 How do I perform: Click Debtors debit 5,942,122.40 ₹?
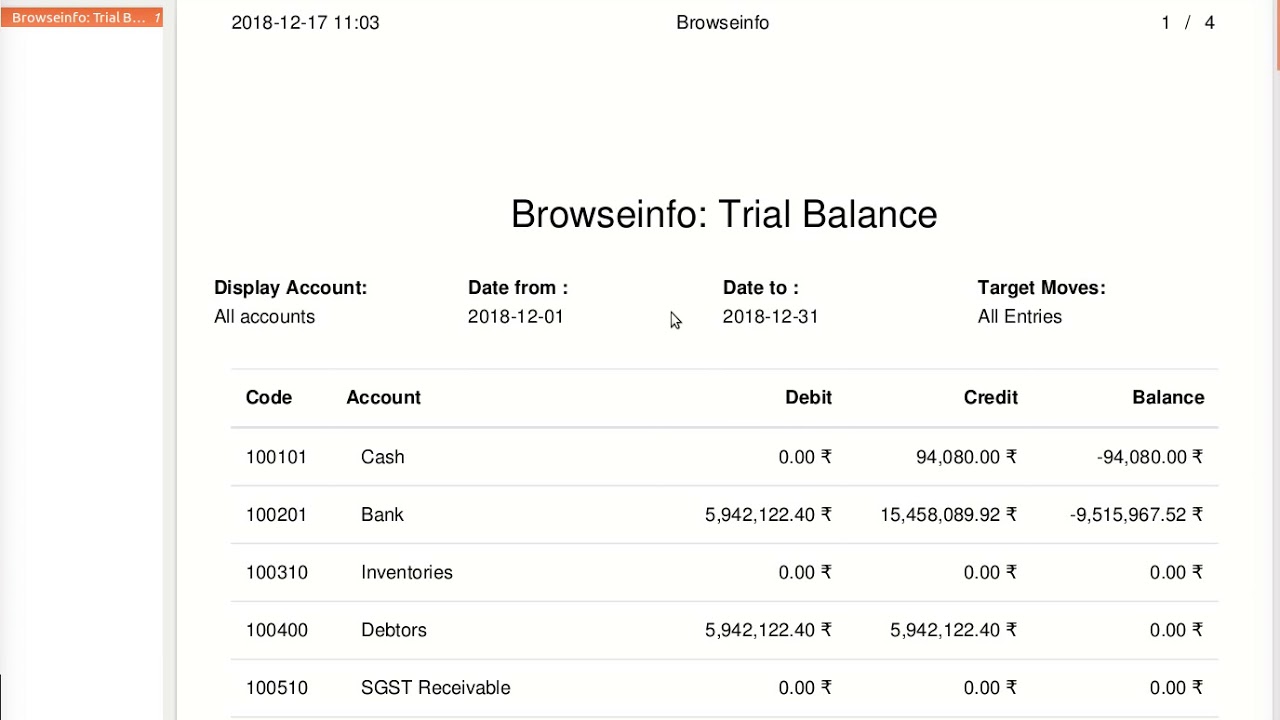pos(768,630)
